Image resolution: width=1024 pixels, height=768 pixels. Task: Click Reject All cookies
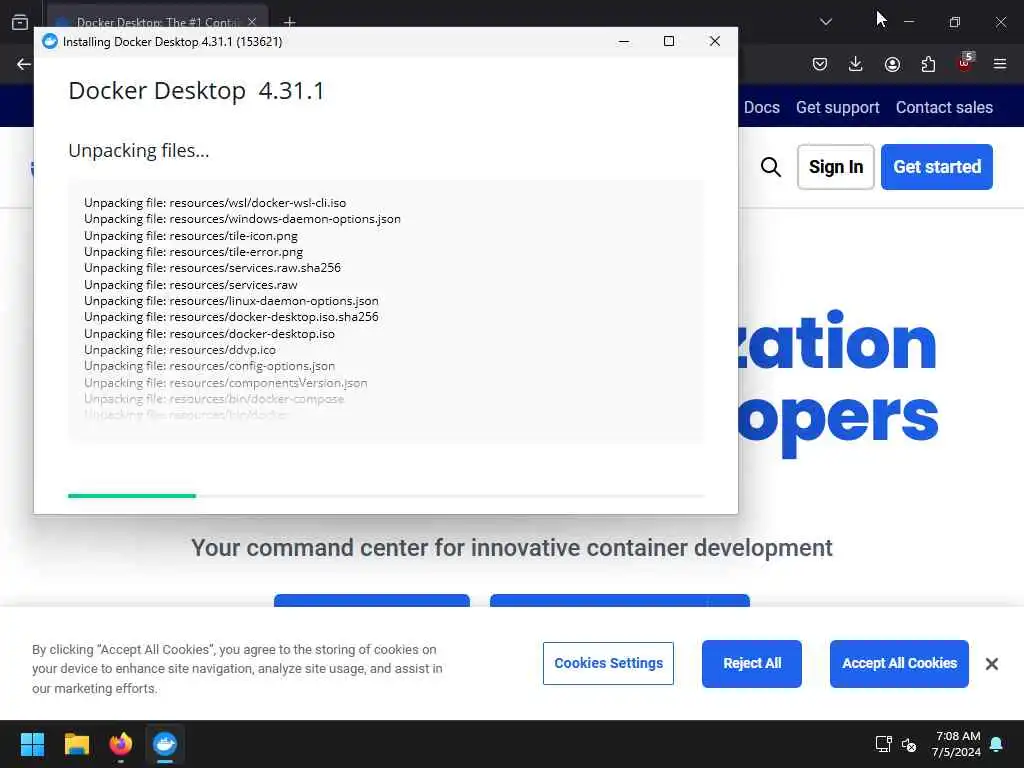[752, 664]
